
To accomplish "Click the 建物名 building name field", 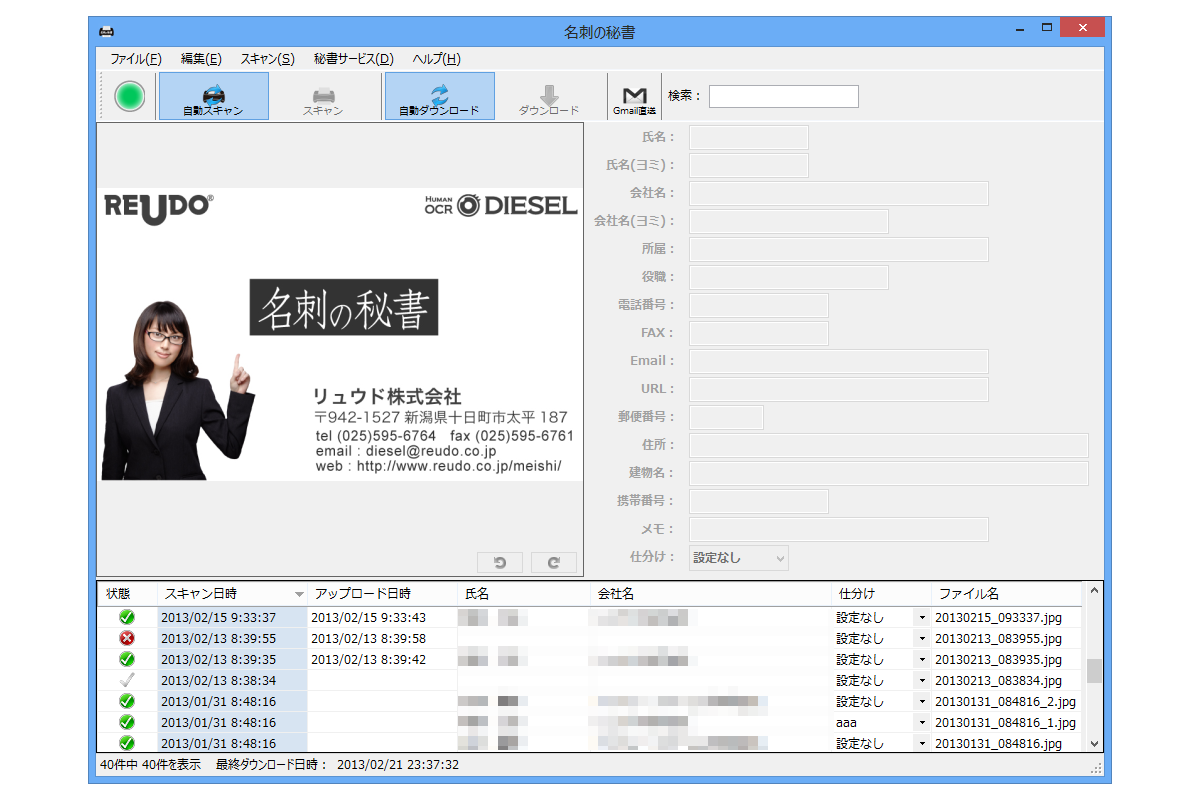I will (x=889, y=473).
